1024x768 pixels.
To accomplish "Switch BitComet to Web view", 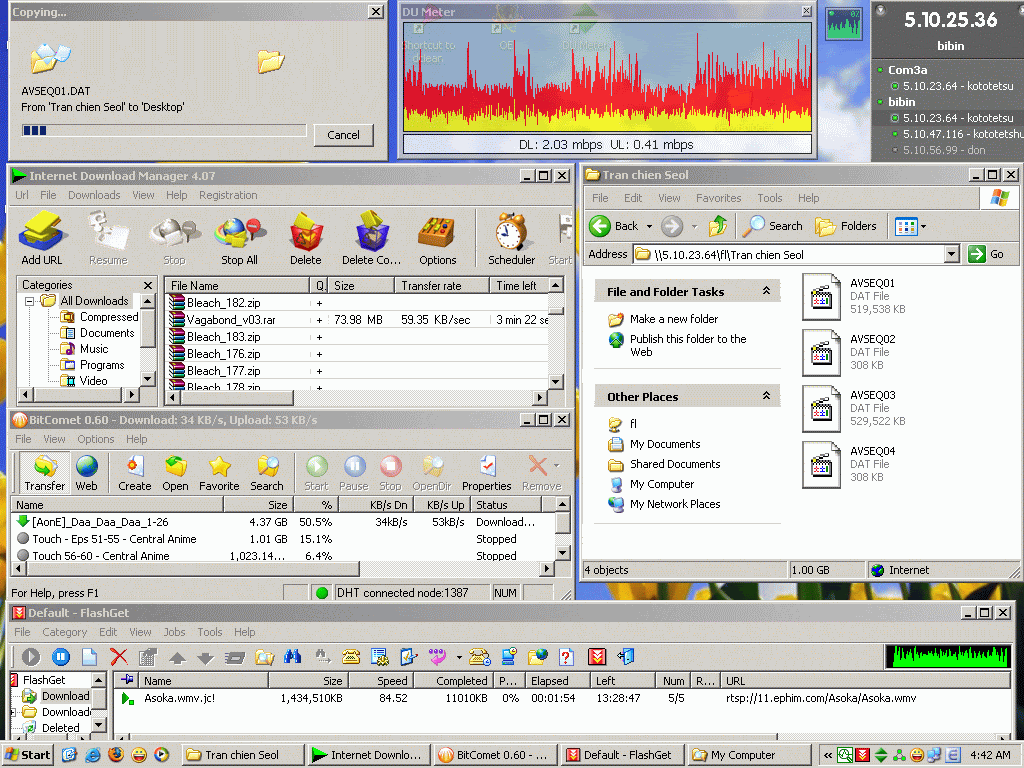I will pyautogui.click(x=87, y=473).
